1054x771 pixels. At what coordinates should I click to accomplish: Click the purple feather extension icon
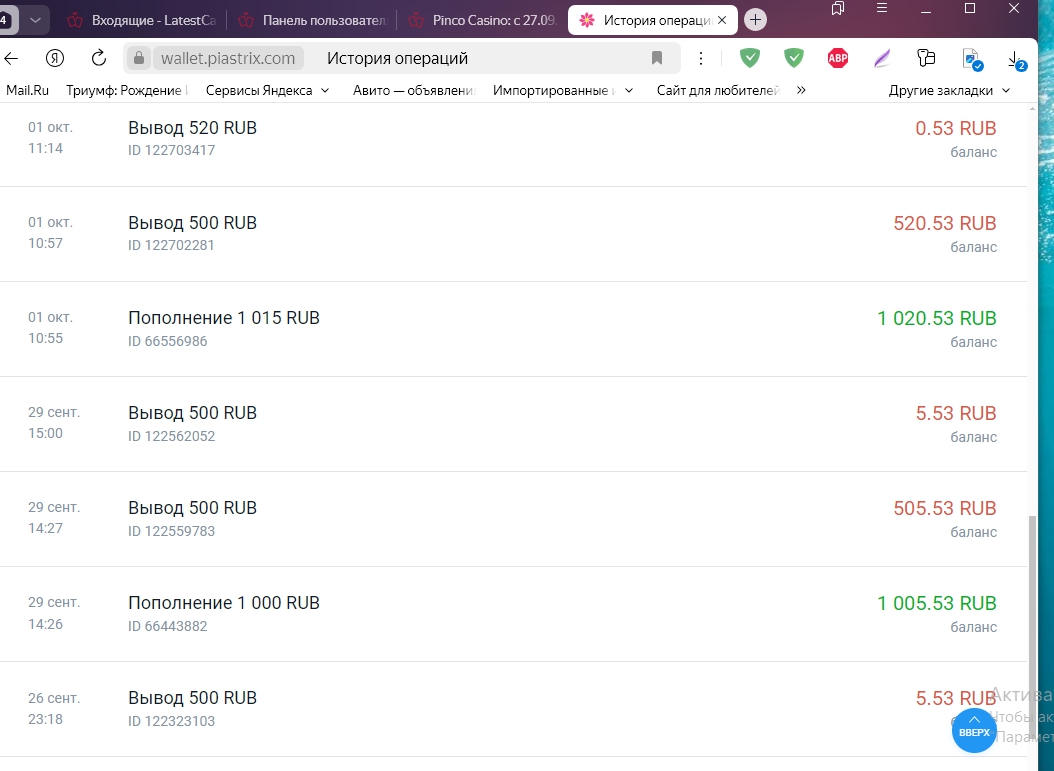(x=882, y=58)
